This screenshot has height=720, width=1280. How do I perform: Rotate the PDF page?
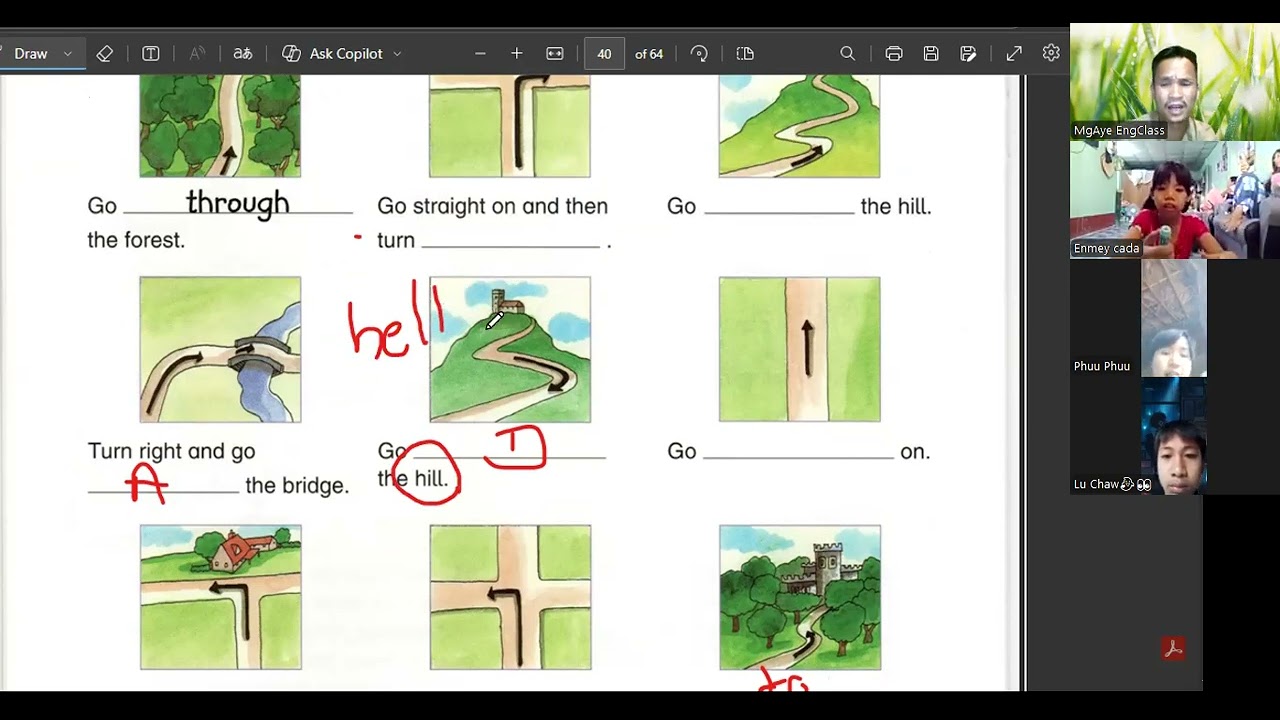pos(699,54)
